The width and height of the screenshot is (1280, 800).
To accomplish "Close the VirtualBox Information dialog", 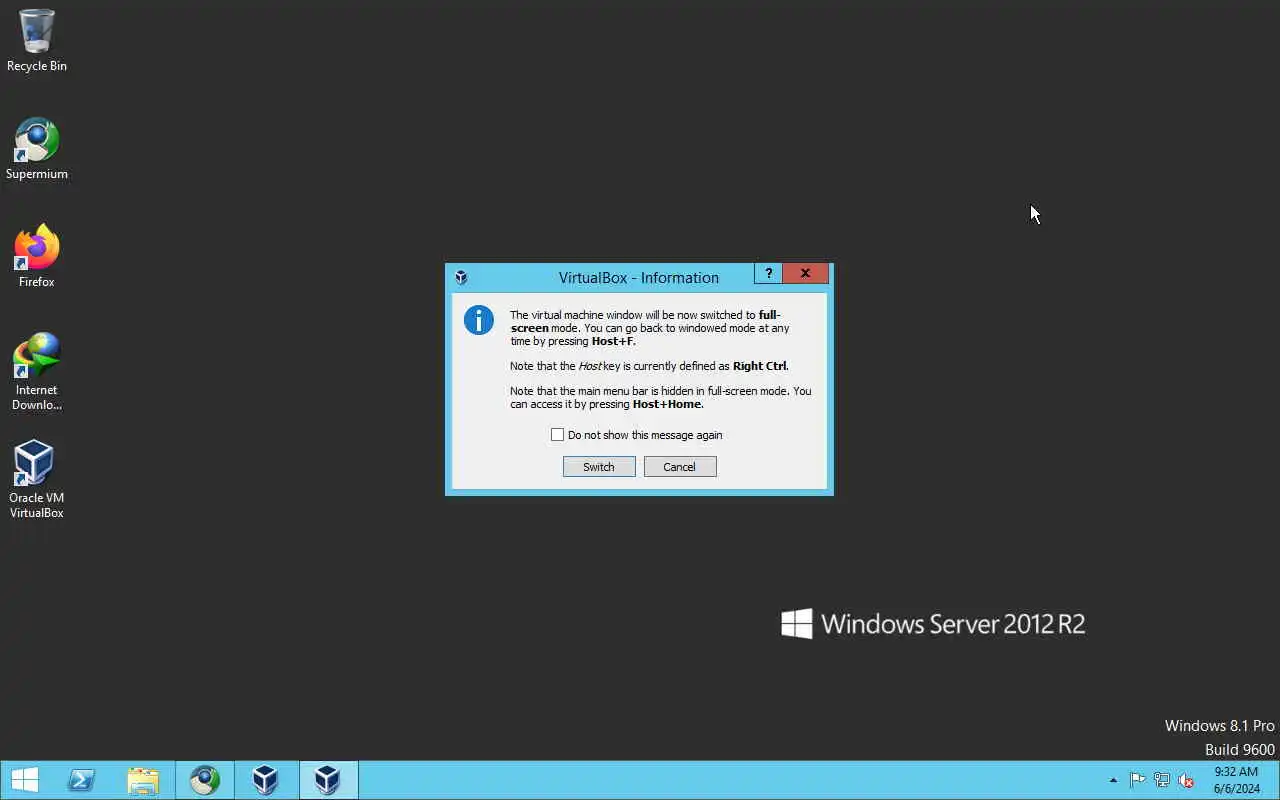I will click(x=805, y=273).
